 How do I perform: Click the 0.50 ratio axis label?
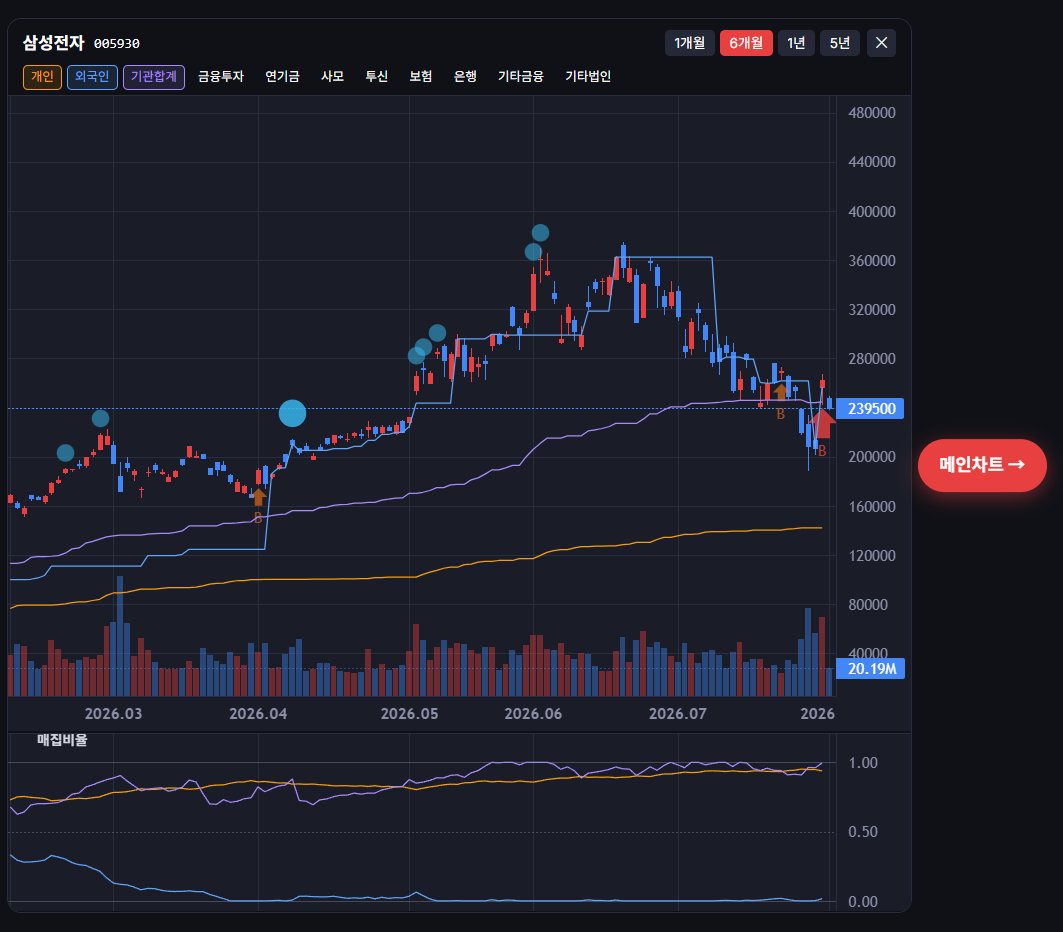[x=863, y=832]
